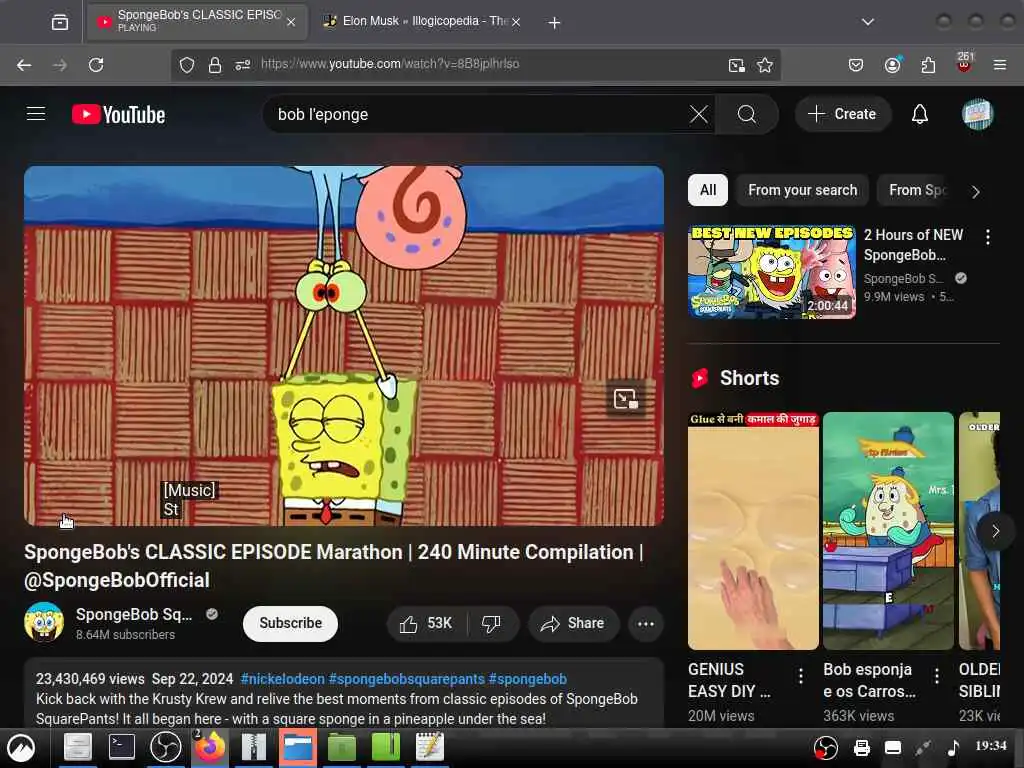Open Firefox taskbar icon
The image size is (1024, 768).
tap(210, 748)
